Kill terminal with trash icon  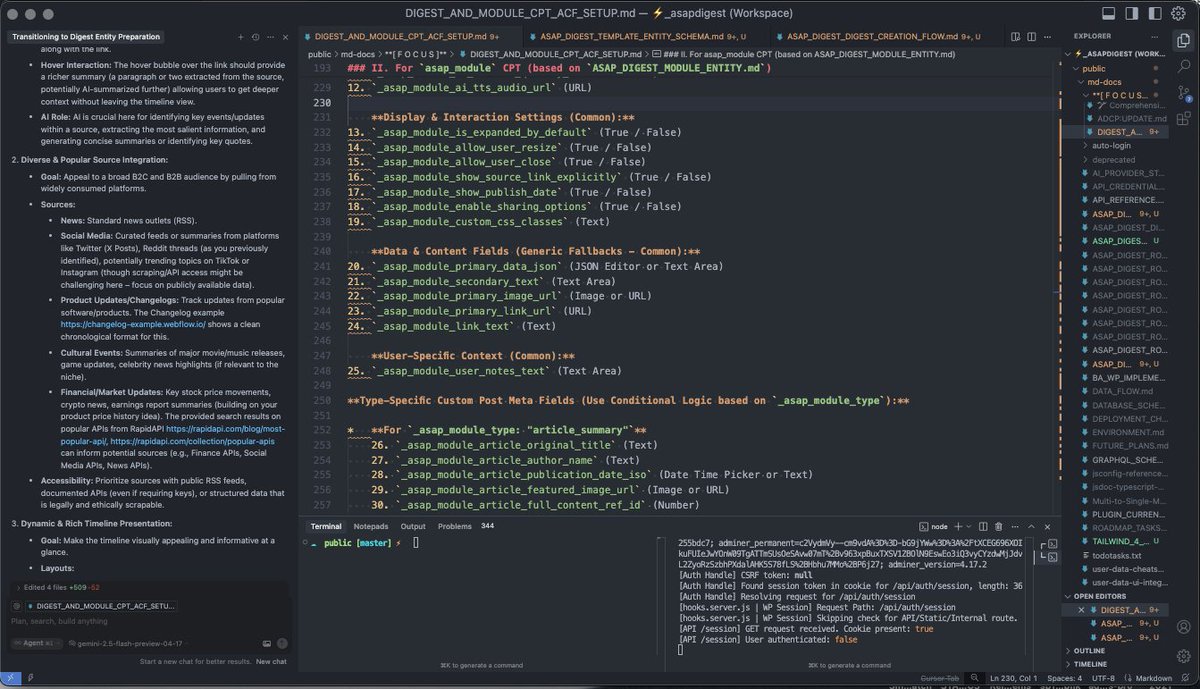pos(999,526)
